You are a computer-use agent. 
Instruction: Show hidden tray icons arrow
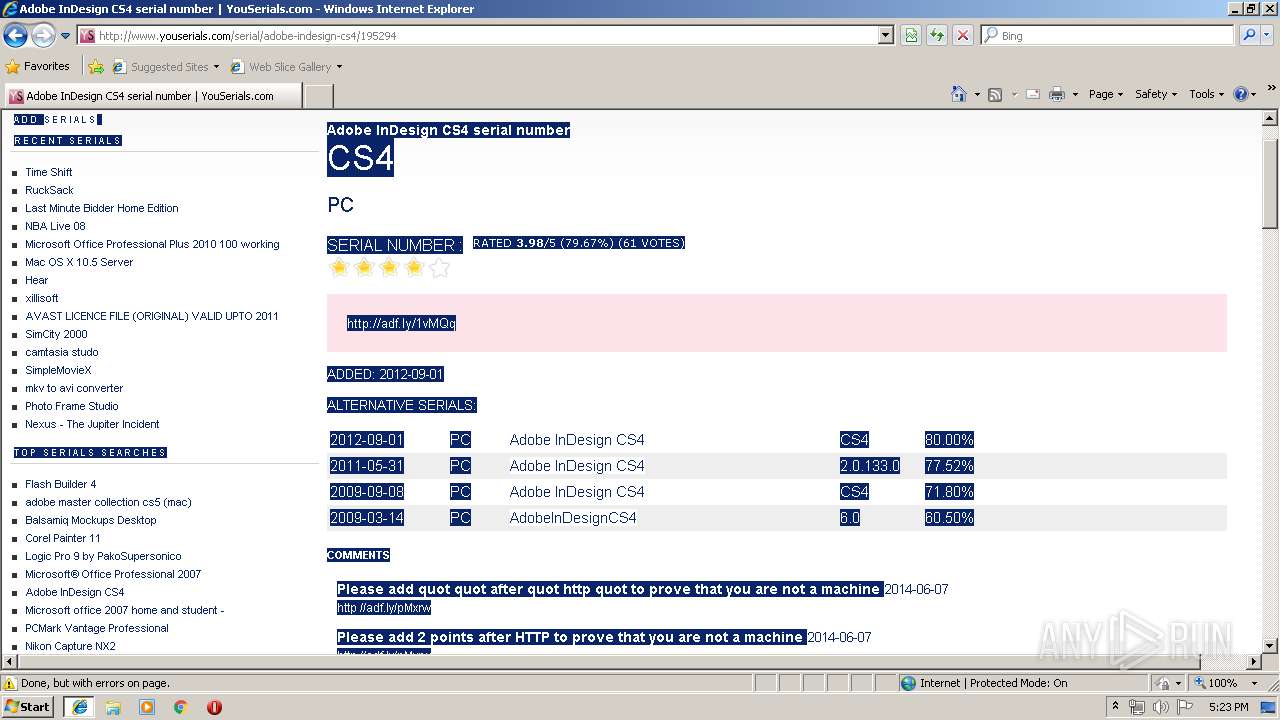click(1116, 706)
